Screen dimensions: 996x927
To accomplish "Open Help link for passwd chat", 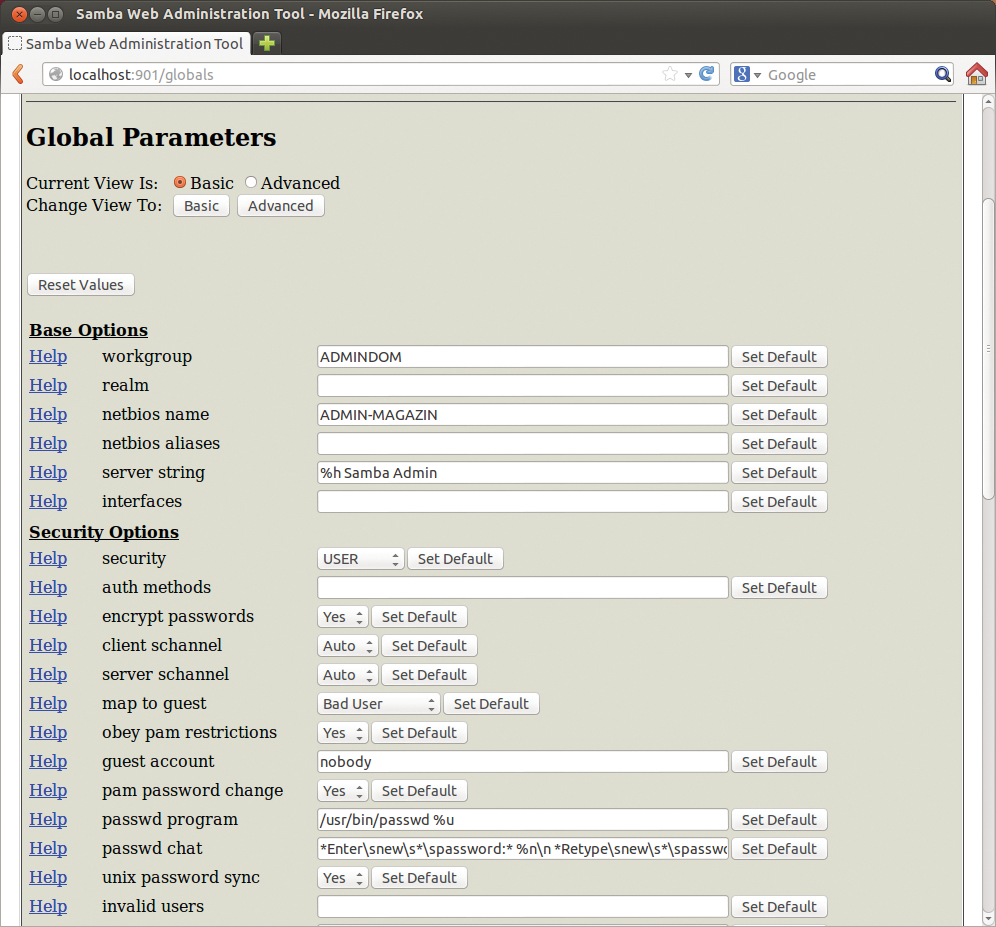I will pos(48,849).
